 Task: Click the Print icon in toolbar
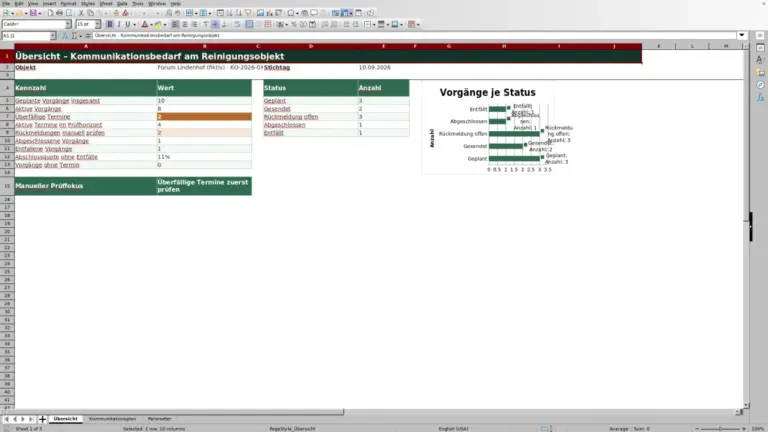click(59, 13)
